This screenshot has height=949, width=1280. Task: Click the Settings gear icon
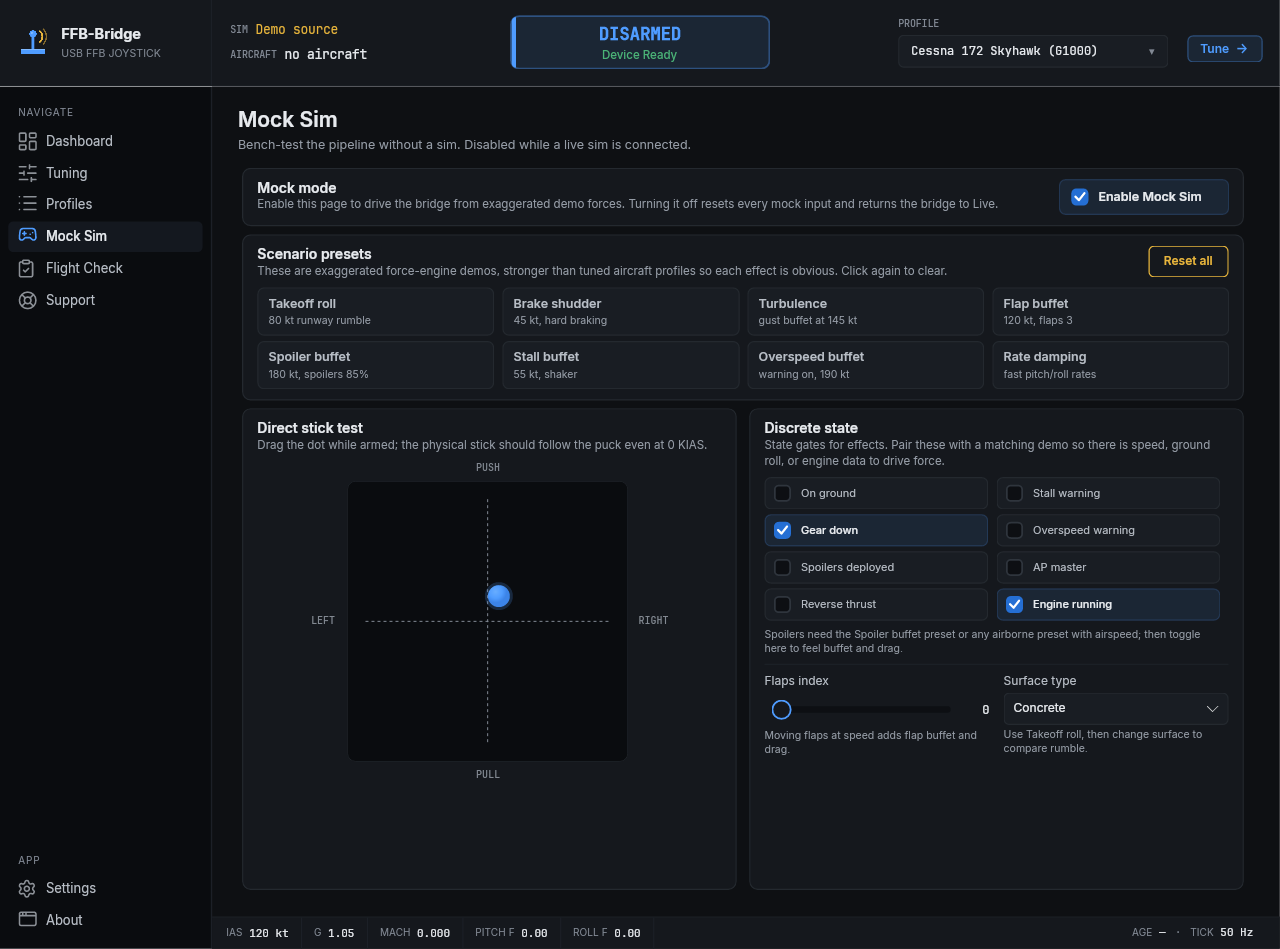27,888
